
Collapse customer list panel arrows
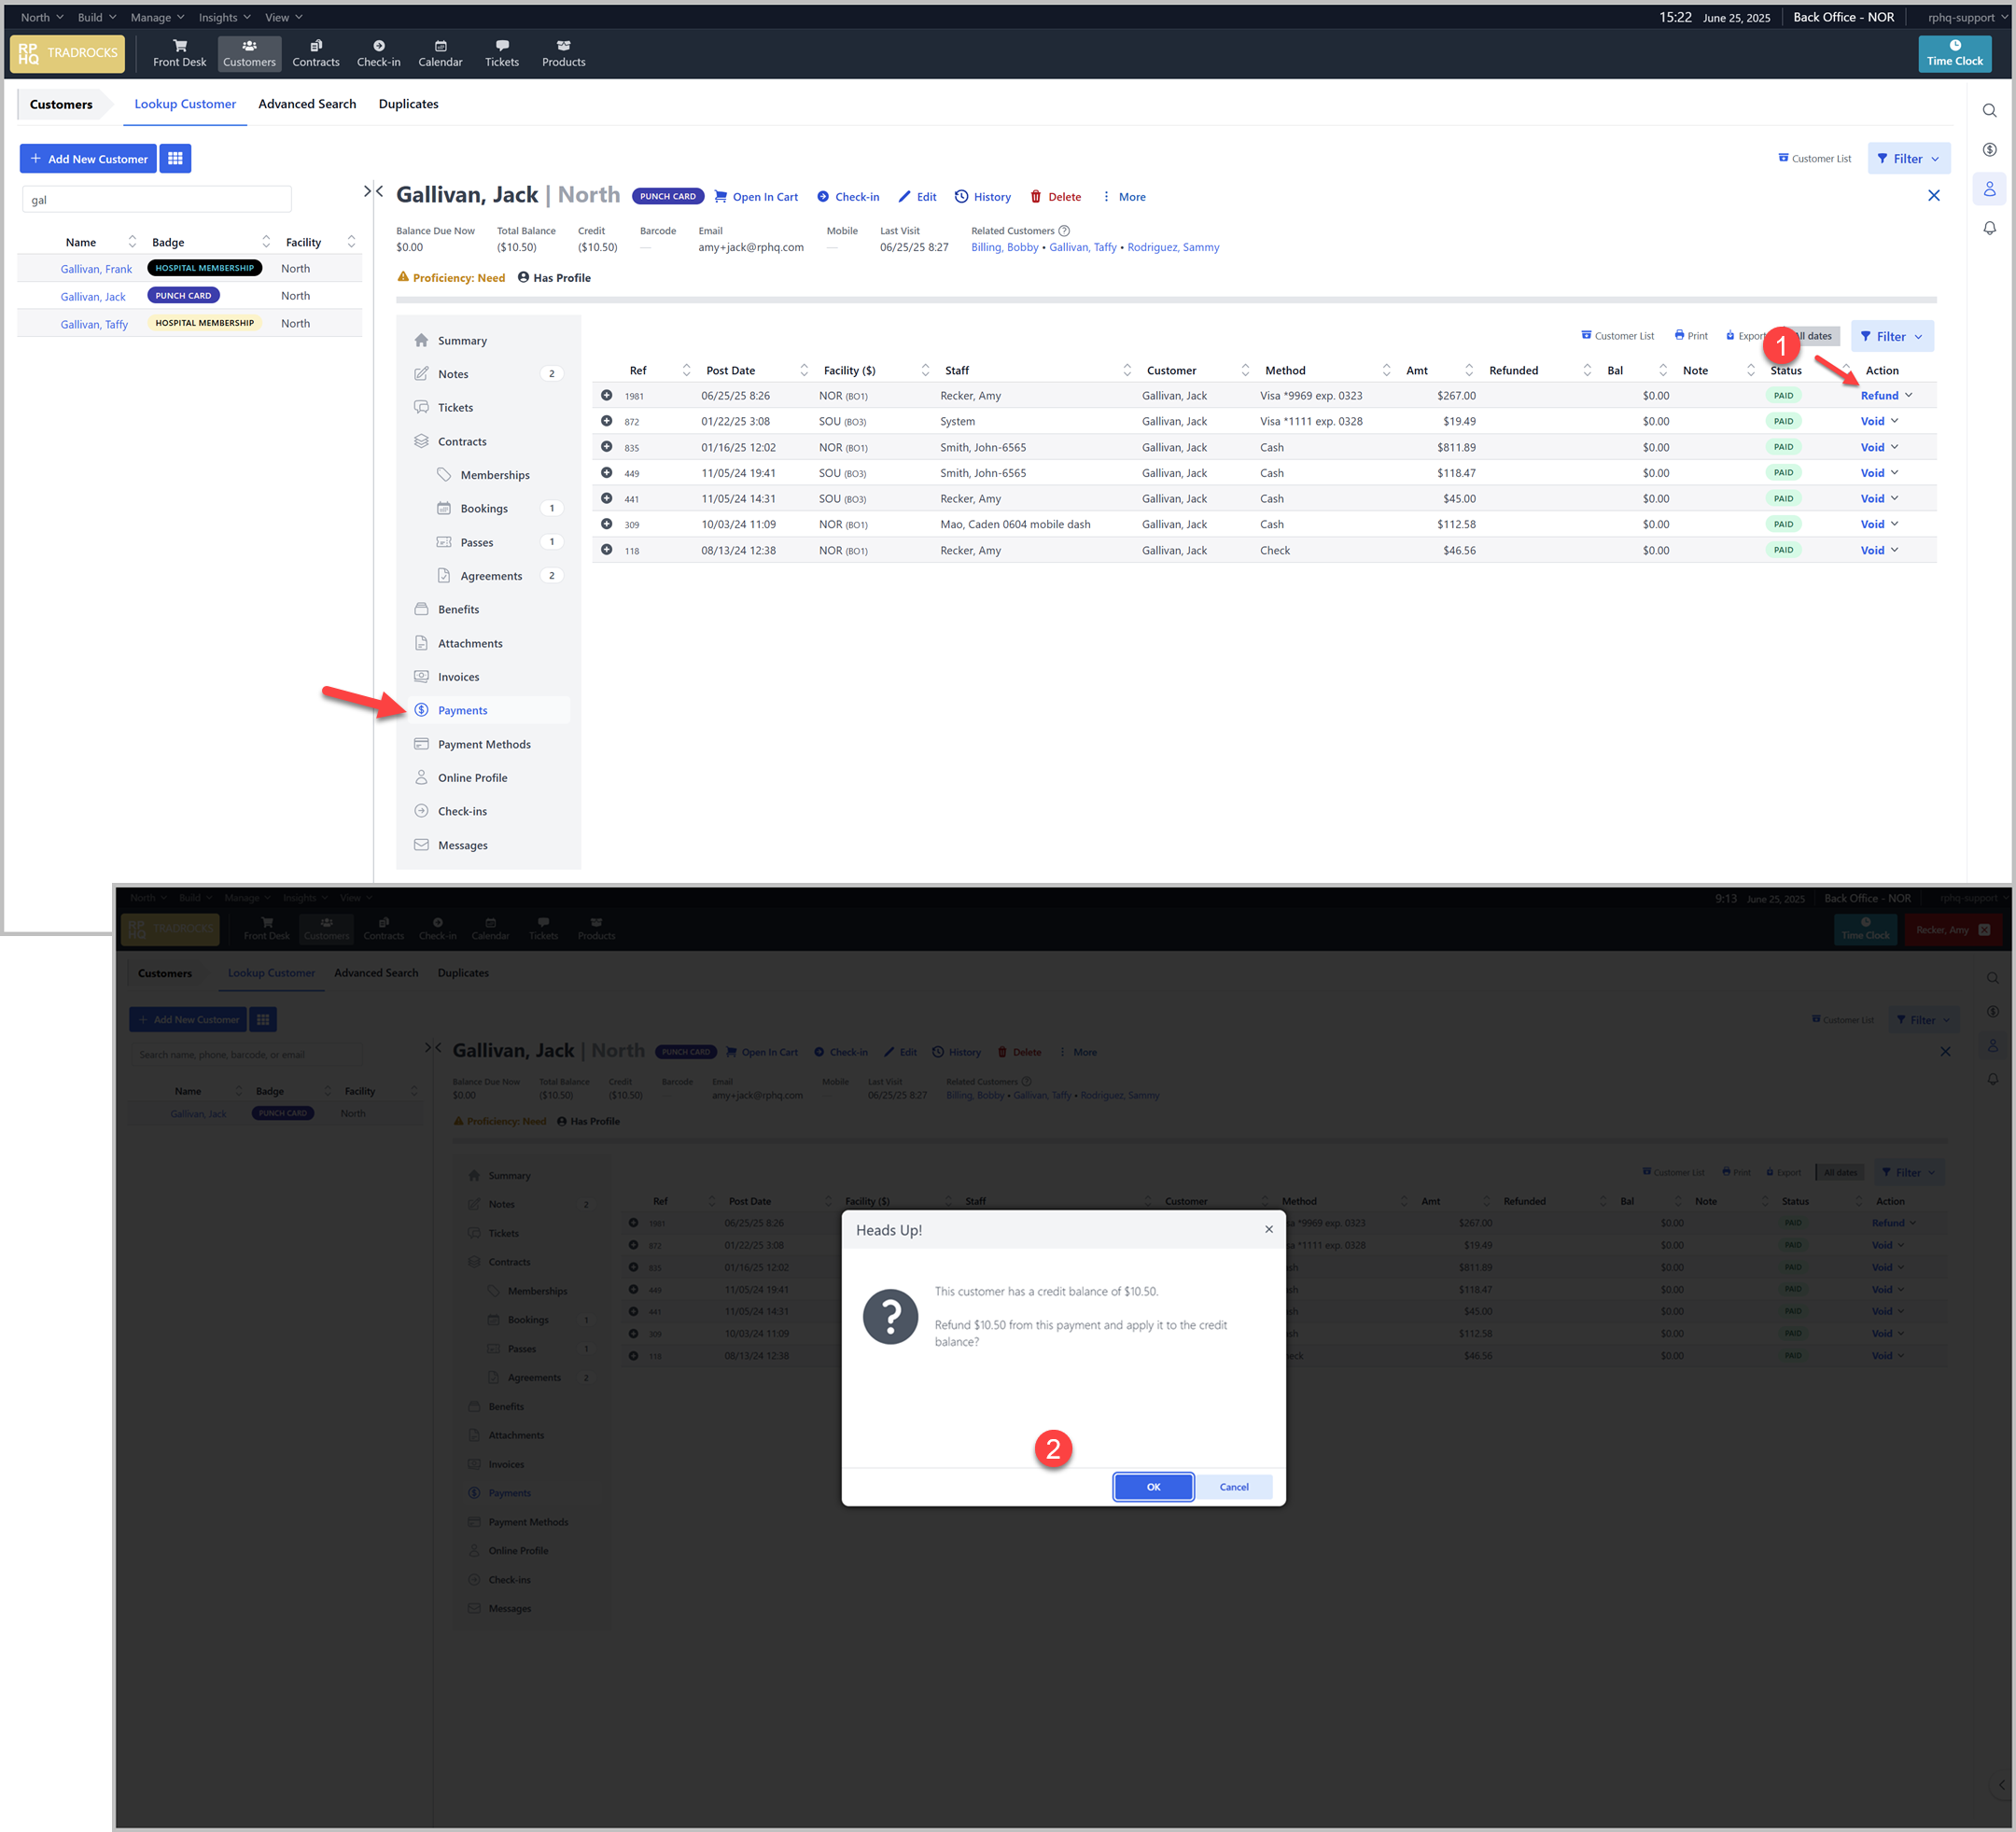tap(373, 191)
